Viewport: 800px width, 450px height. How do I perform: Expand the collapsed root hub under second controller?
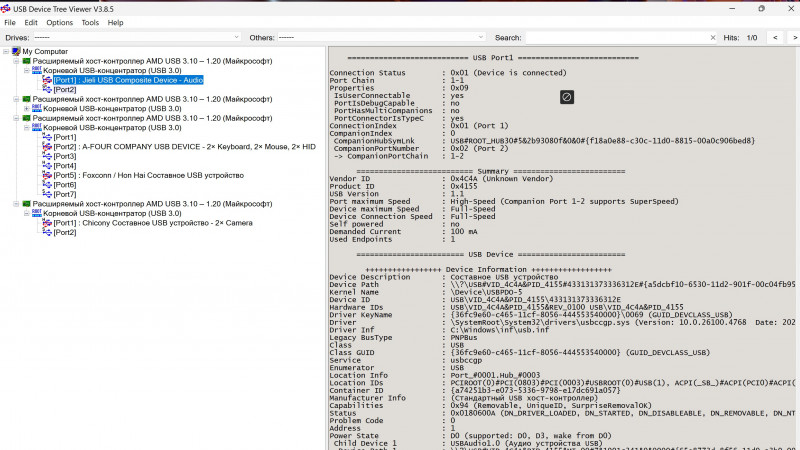[x=27, y=109]
